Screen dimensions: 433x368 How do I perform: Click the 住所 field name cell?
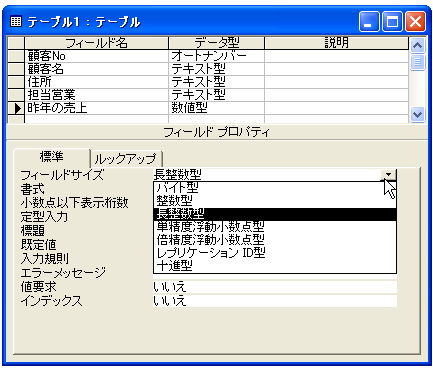tap(96, 82)
